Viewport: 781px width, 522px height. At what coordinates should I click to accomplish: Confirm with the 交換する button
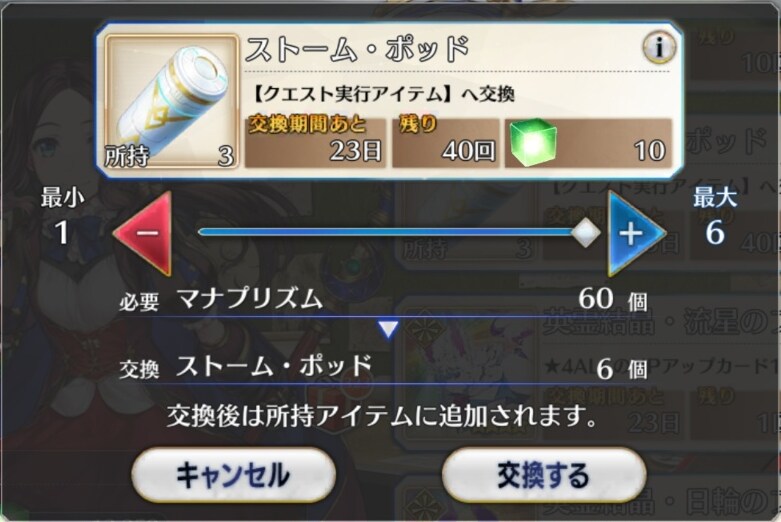coord(544,474)
